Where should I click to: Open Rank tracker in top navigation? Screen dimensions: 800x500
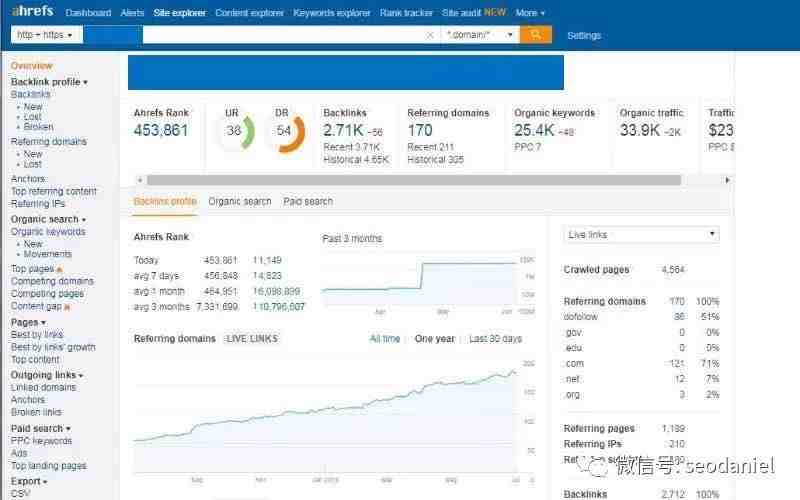point(406,13)
